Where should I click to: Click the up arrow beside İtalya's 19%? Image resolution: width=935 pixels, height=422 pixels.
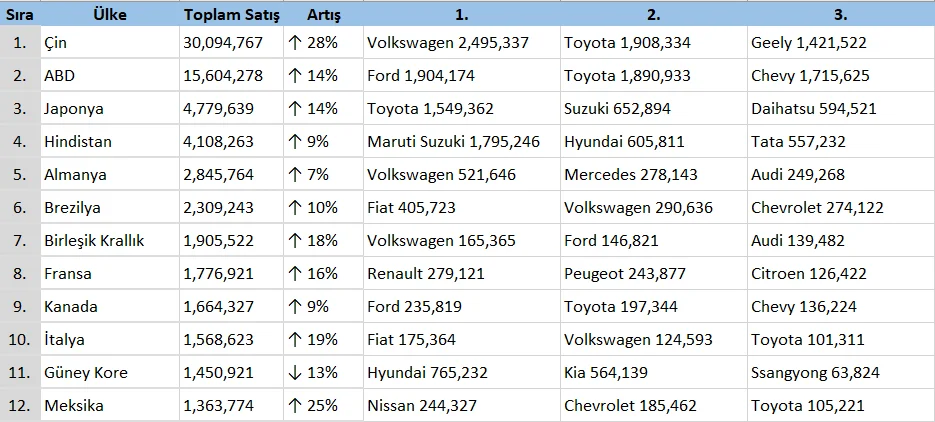click(294, 340)
